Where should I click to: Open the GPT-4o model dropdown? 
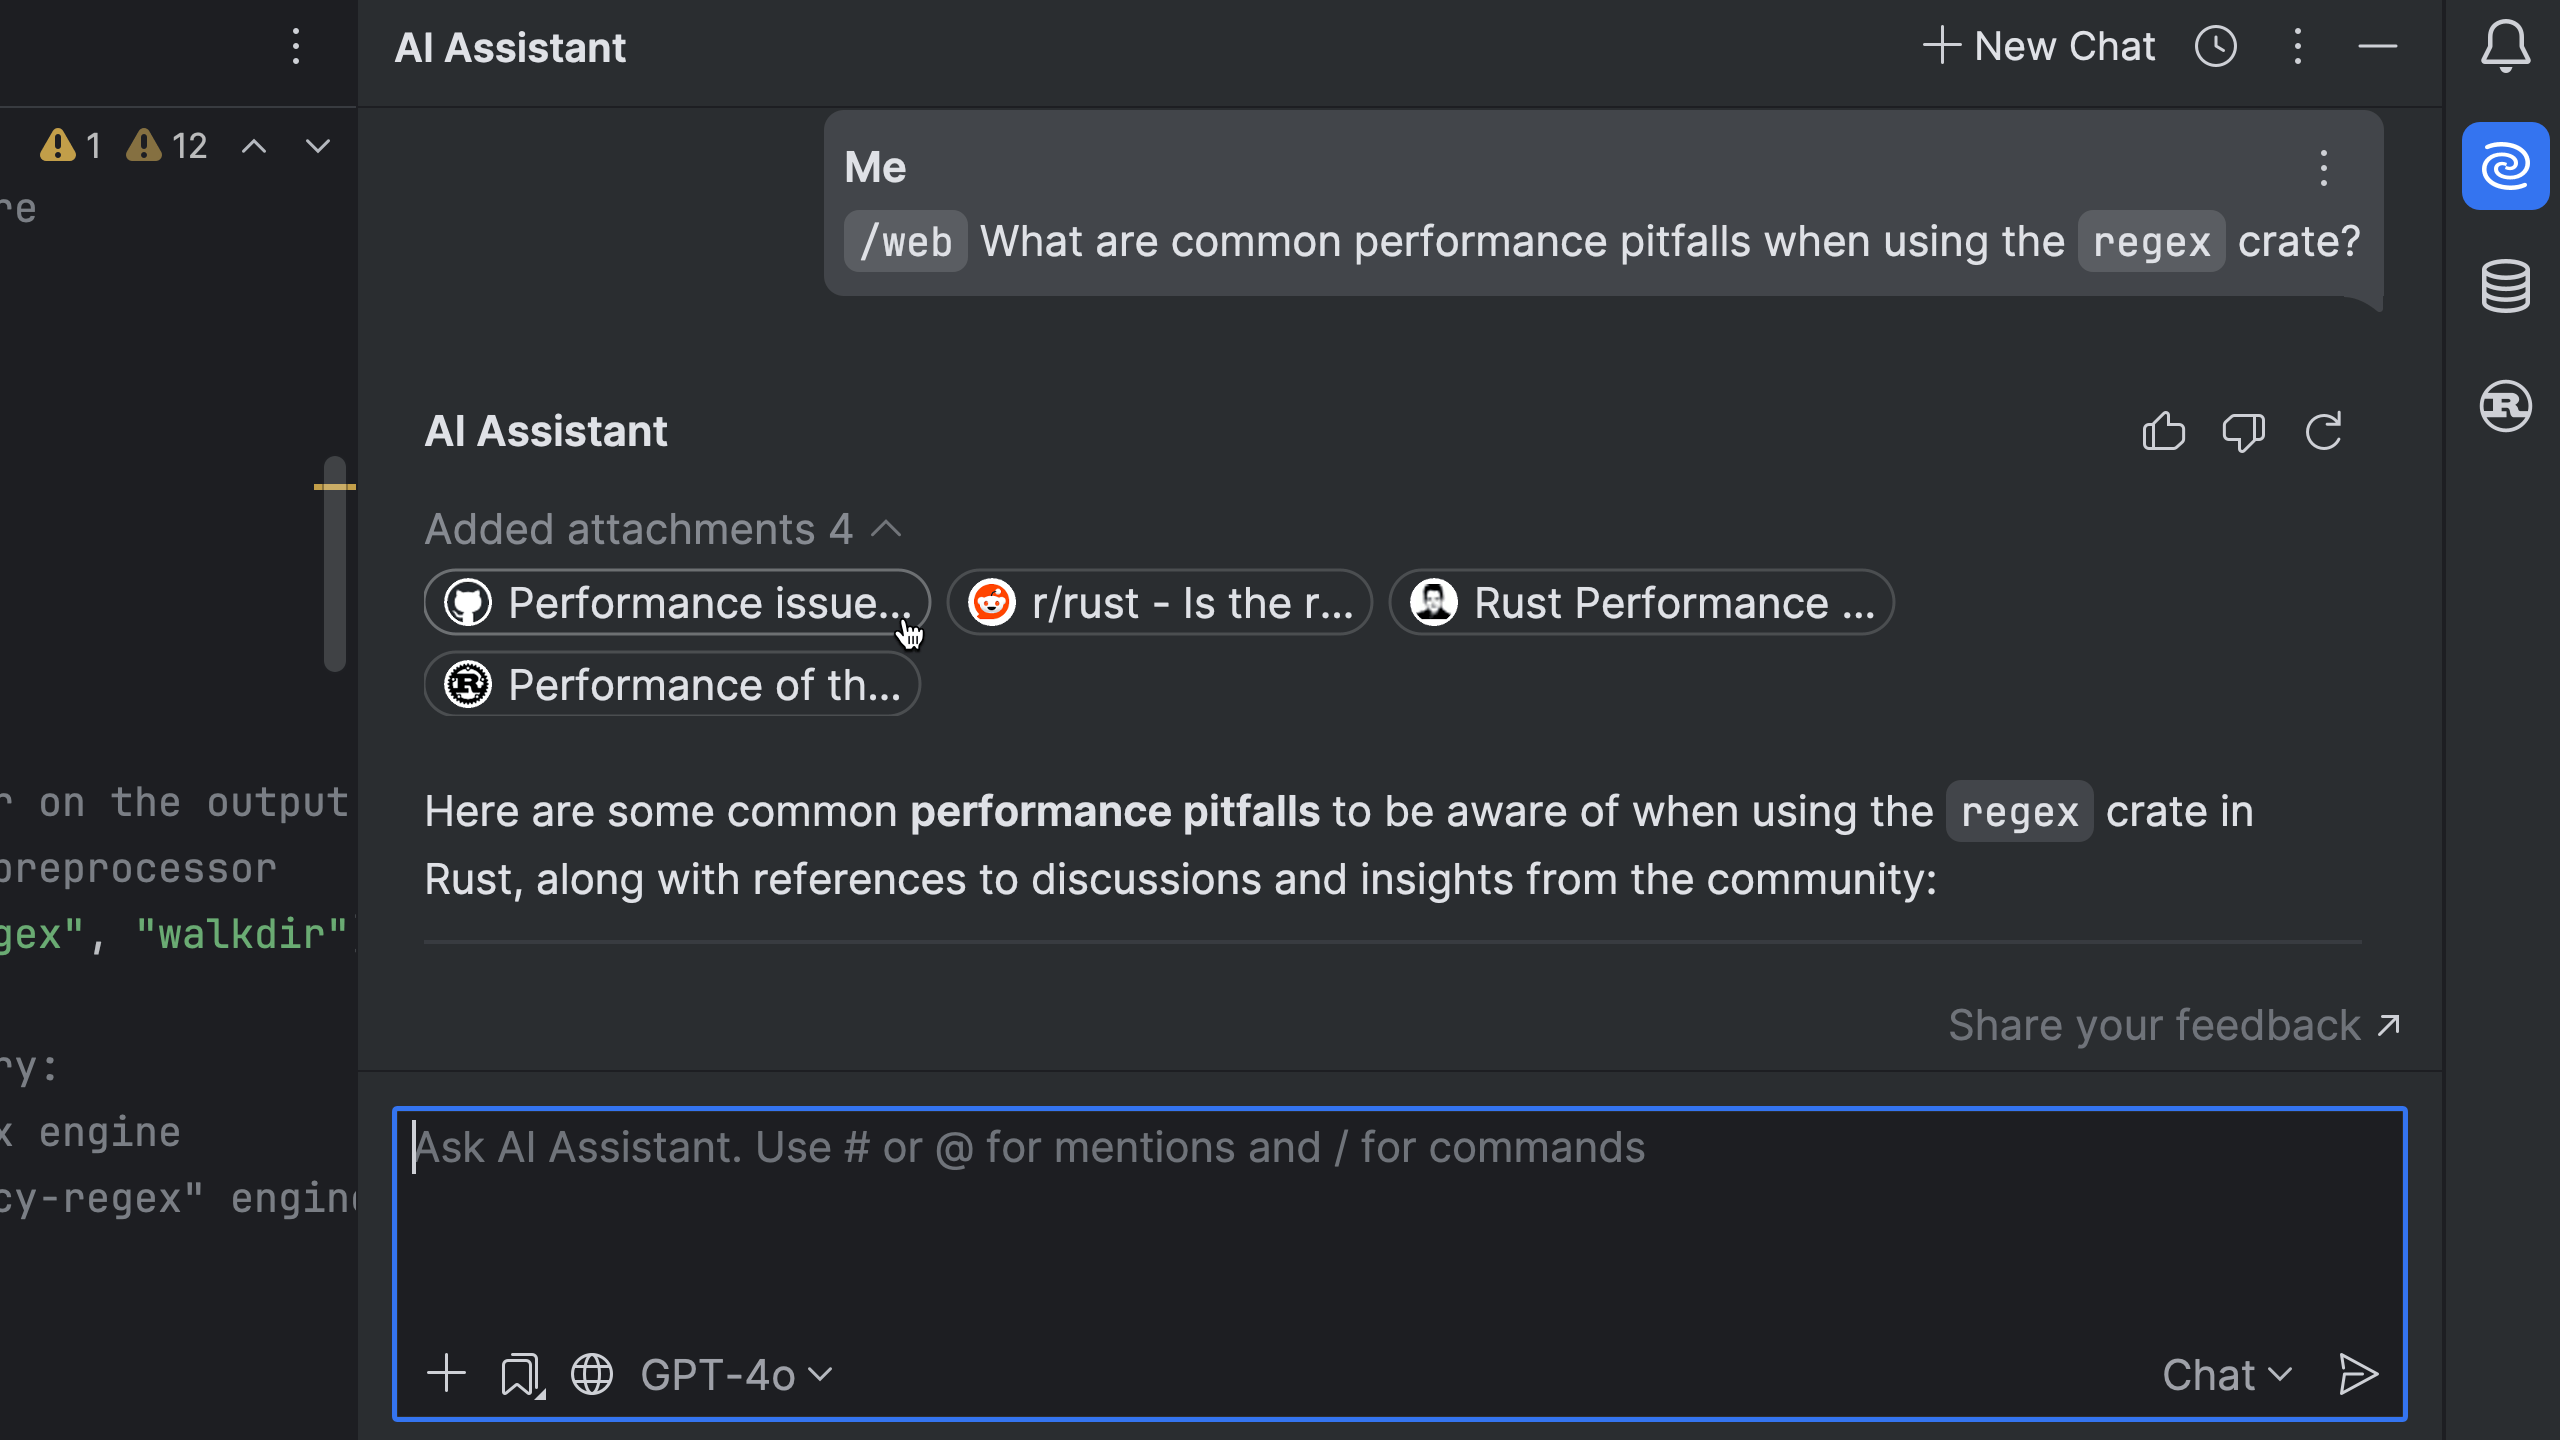736,1375
